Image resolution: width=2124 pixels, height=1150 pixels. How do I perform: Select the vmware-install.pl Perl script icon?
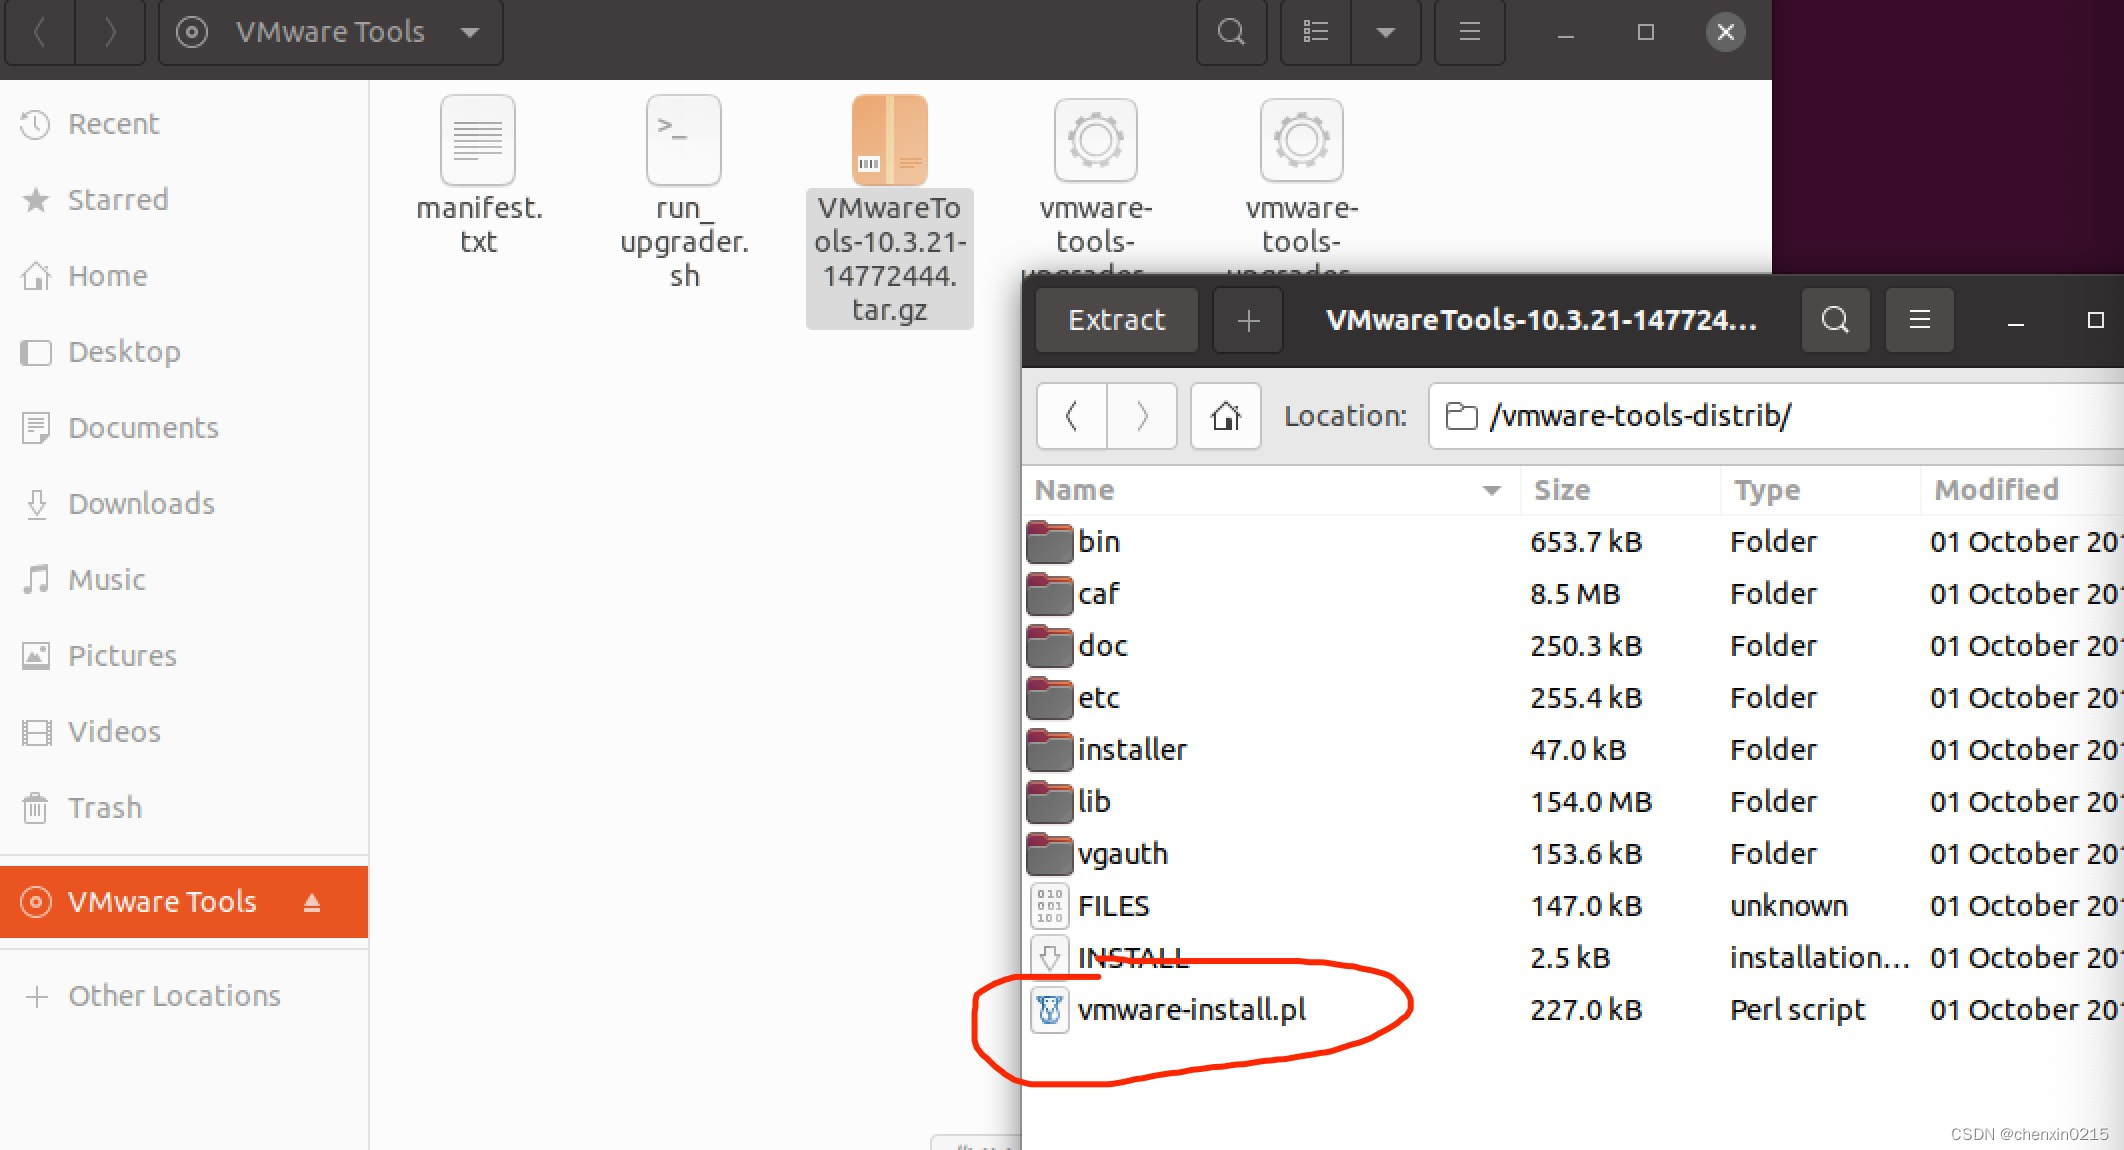pyautogui.click(x=1050, y=1010)
